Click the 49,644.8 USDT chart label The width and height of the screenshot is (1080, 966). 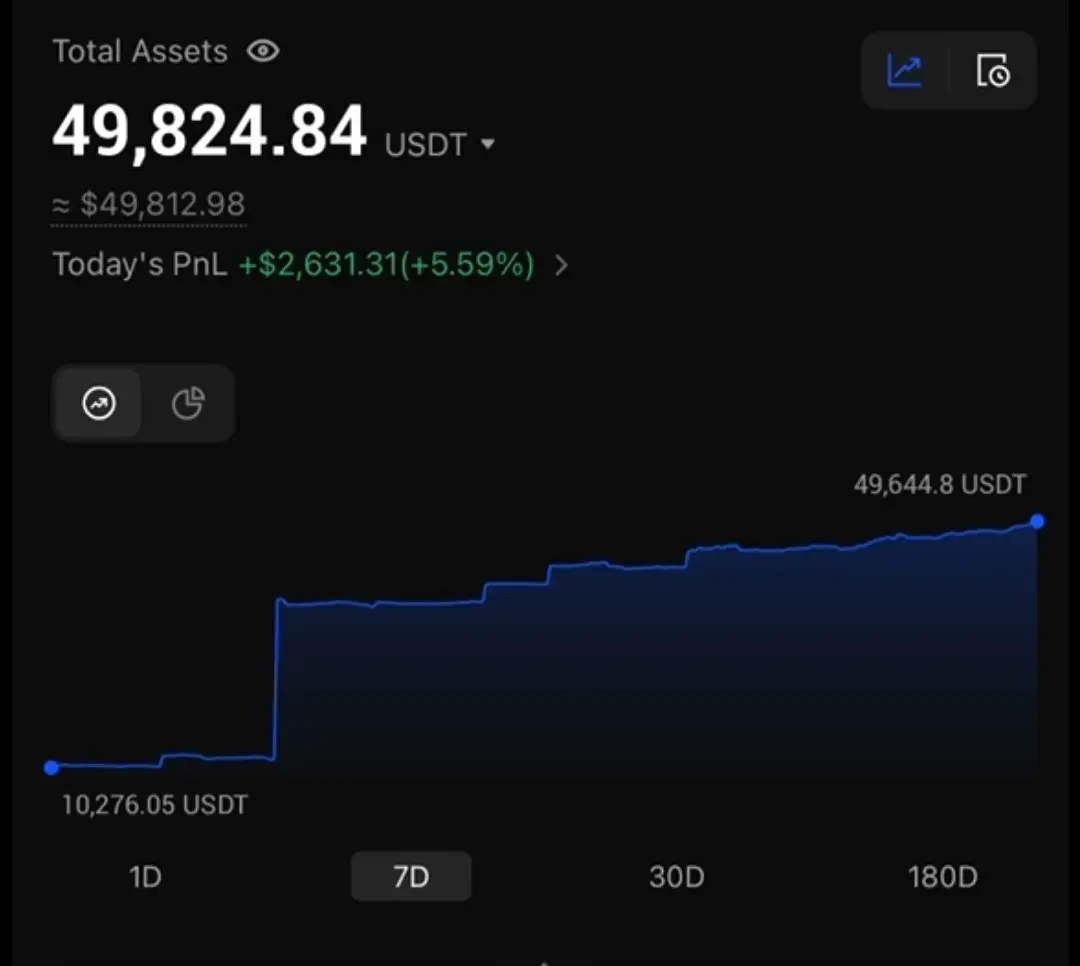(940, 484)
